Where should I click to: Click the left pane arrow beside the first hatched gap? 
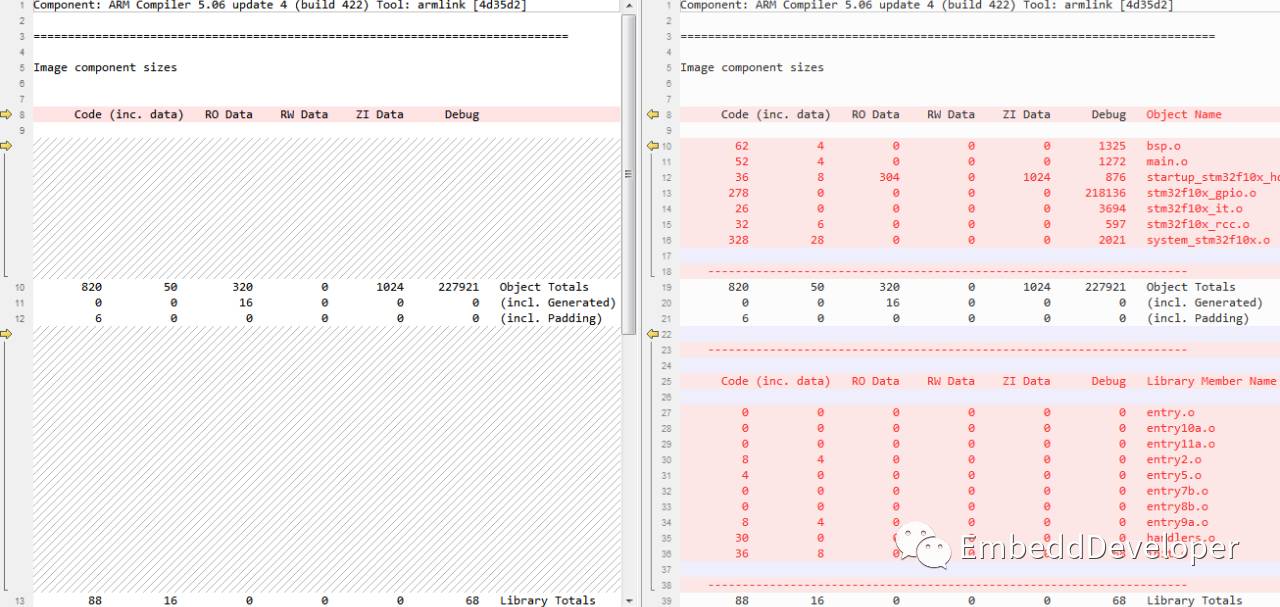click(x=6, y=146)
